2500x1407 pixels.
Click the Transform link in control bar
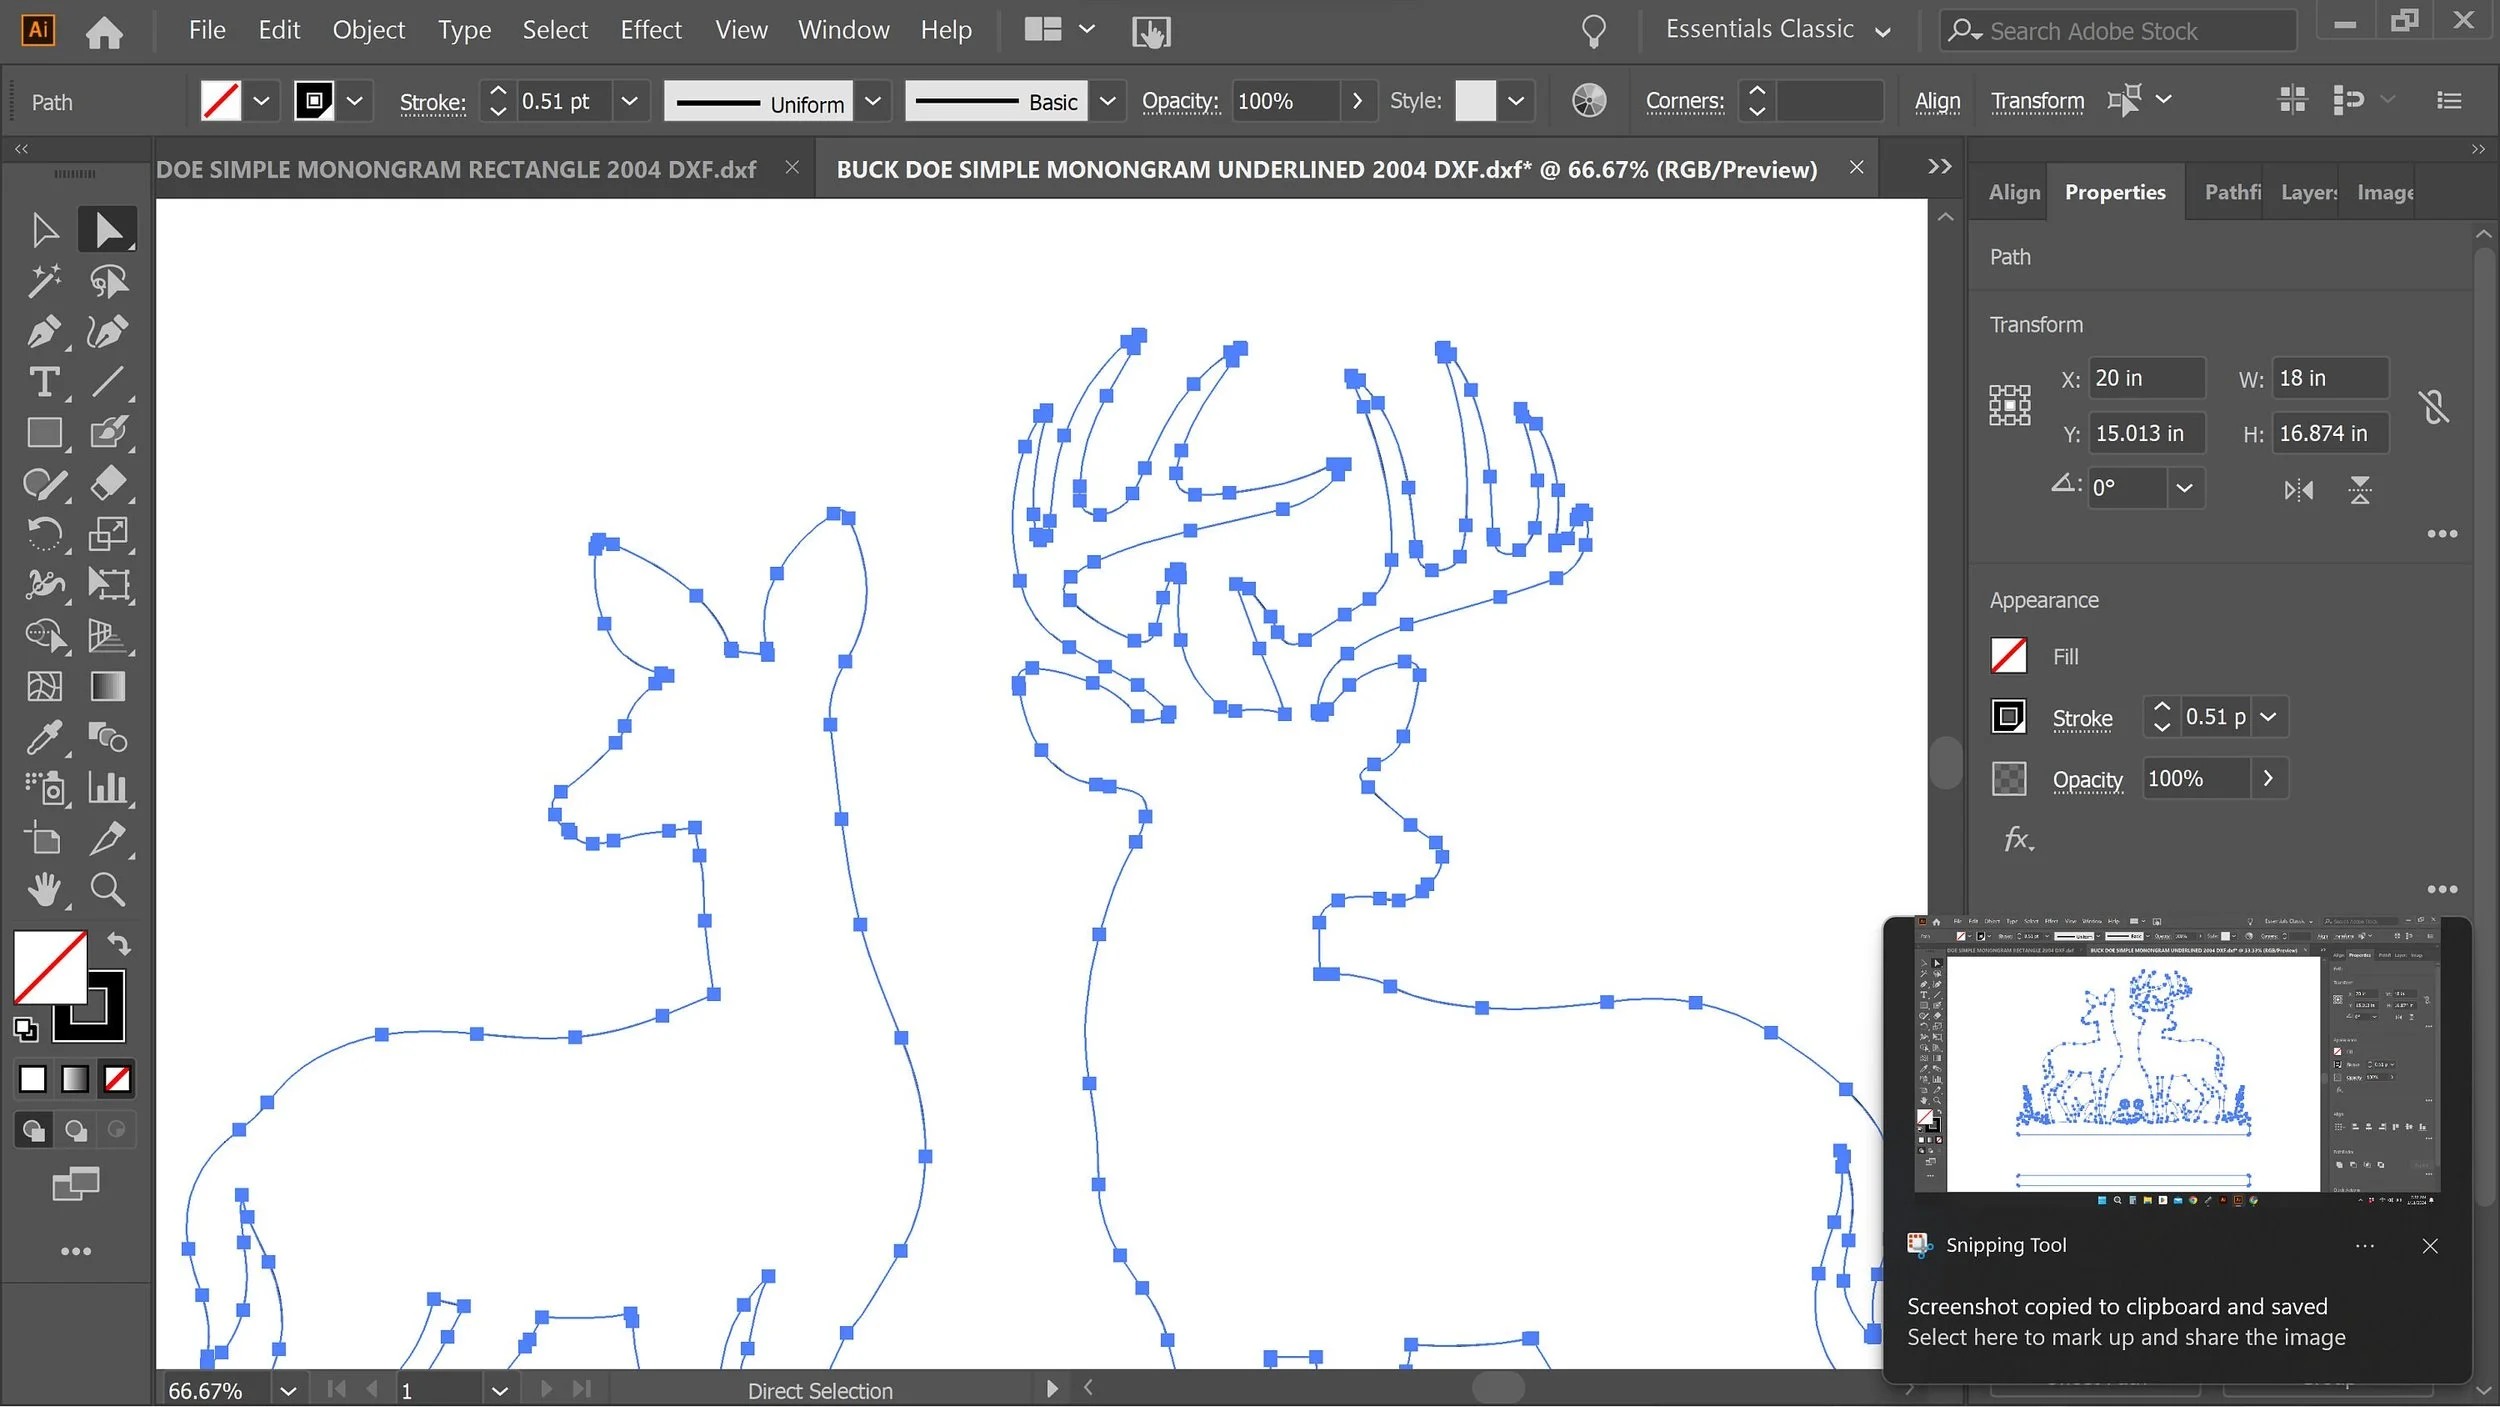(2037, 101)
